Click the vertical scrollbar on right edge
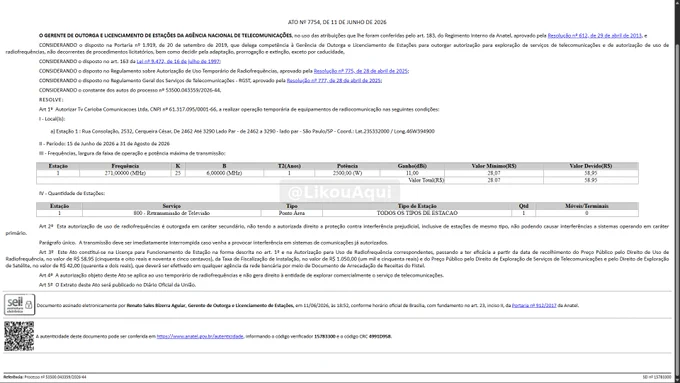Screen dimensions: 680x383 point(677,191)
